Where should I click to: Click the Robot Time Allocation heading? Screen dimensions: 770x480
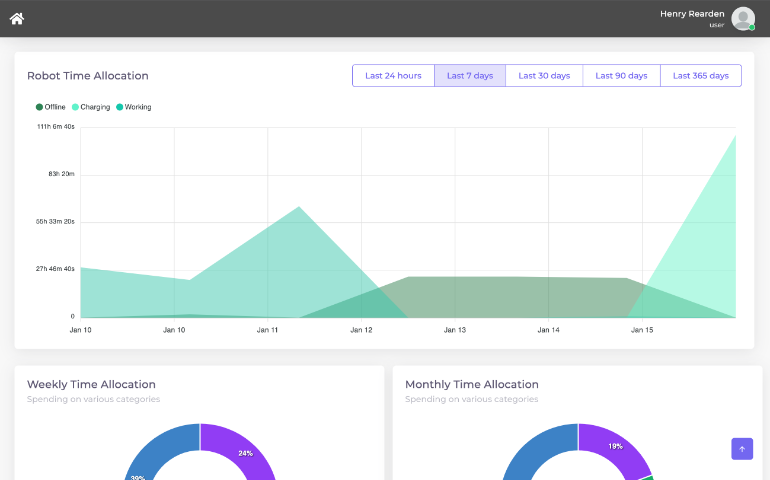(x=87, y=76)
